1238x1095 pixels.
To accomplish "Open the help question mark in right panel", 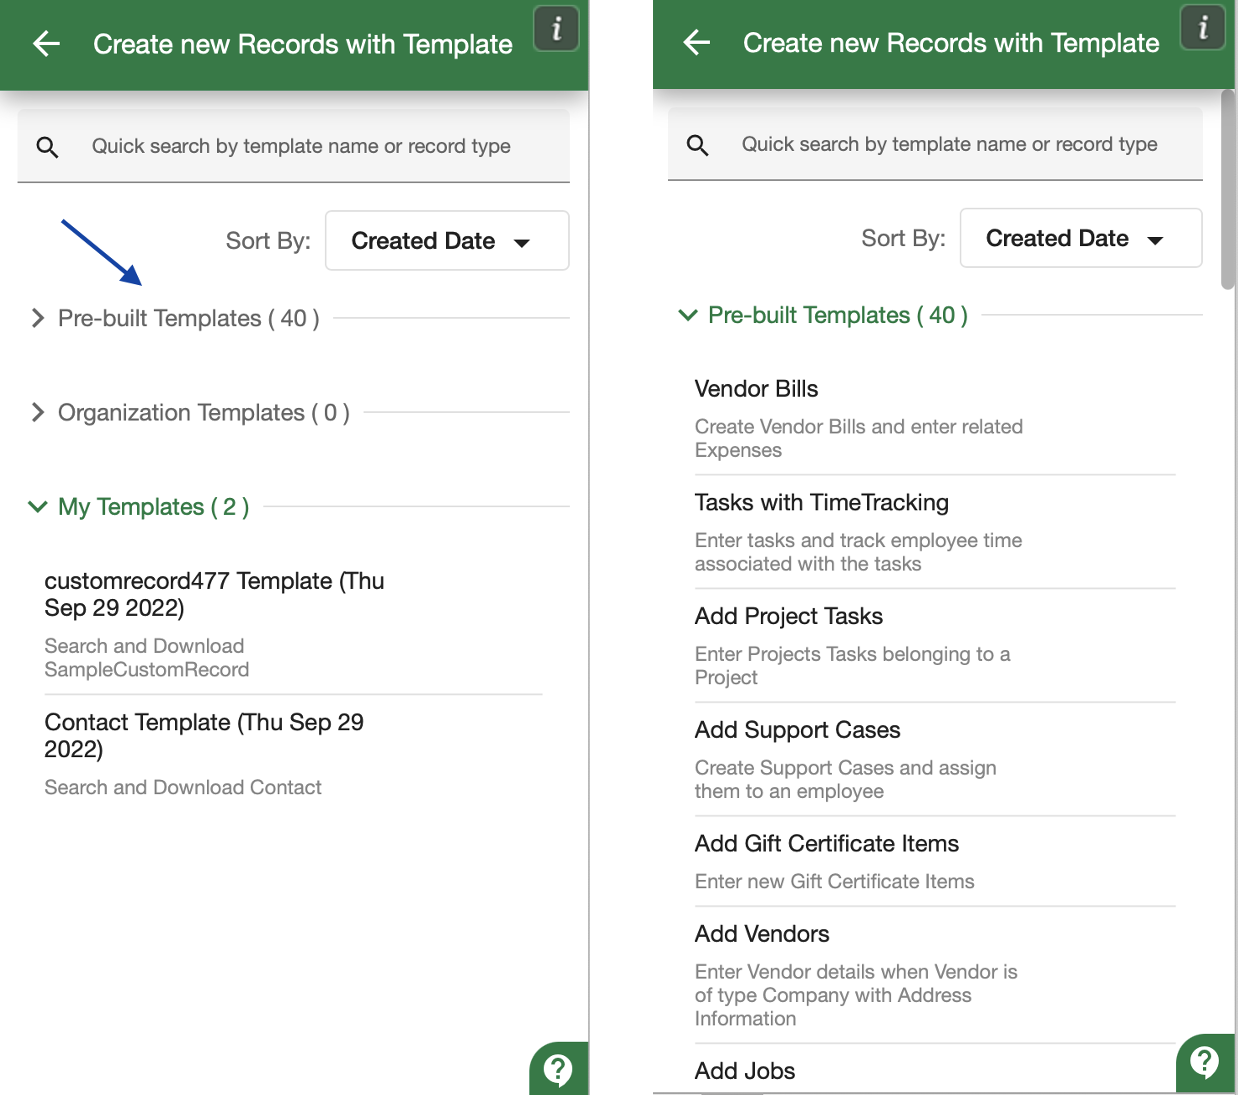I will coord(1205,1062).
